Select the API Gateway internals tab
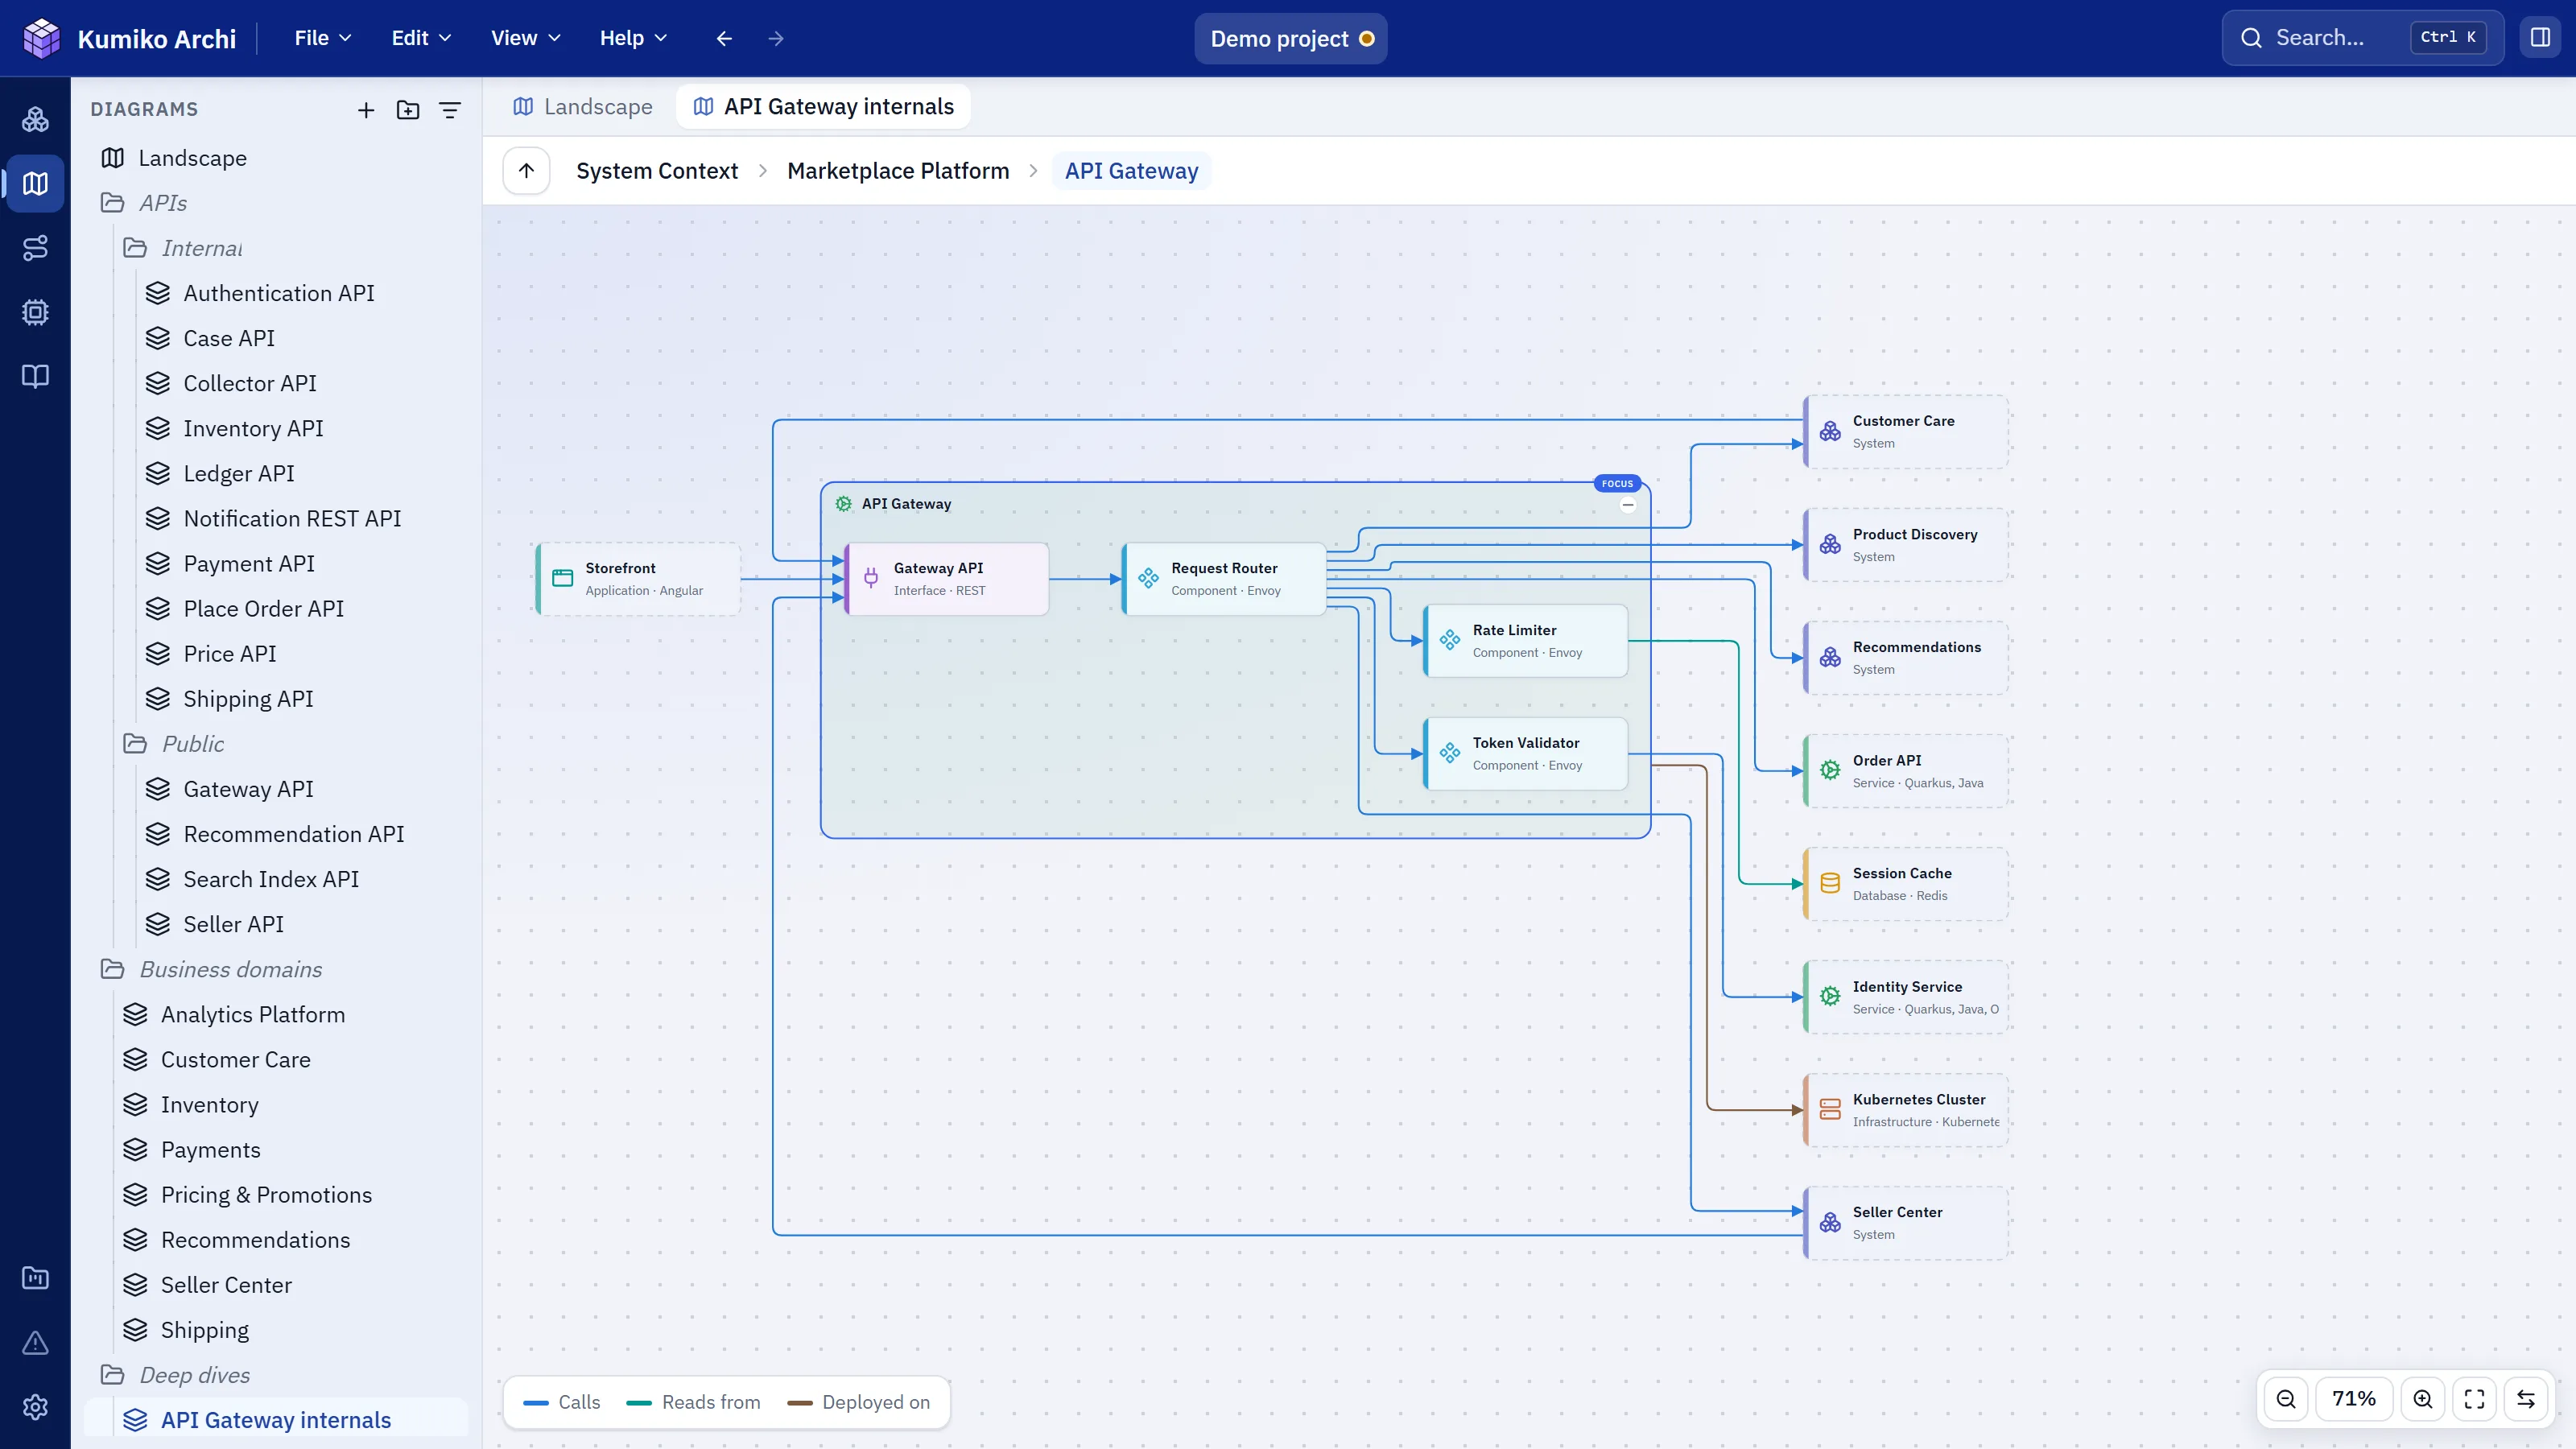Viewport: 2576px width, 1449px height. pos(824,107)
